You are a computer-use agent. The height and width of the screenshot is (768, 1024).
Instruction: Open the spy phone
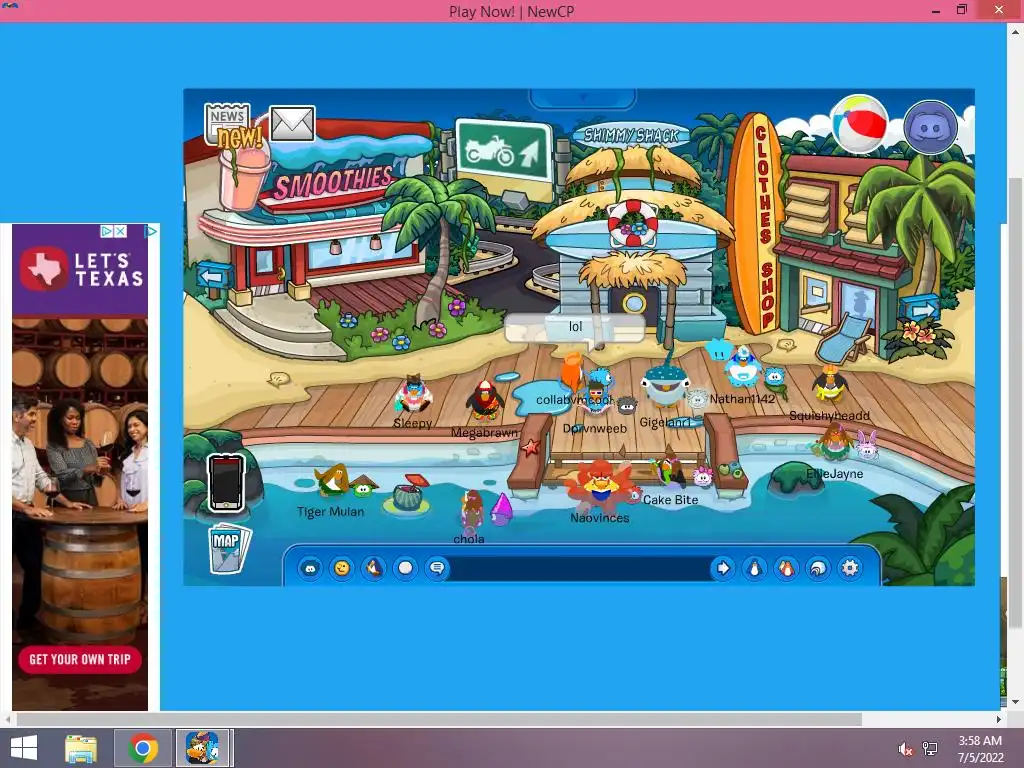(226, 483)
